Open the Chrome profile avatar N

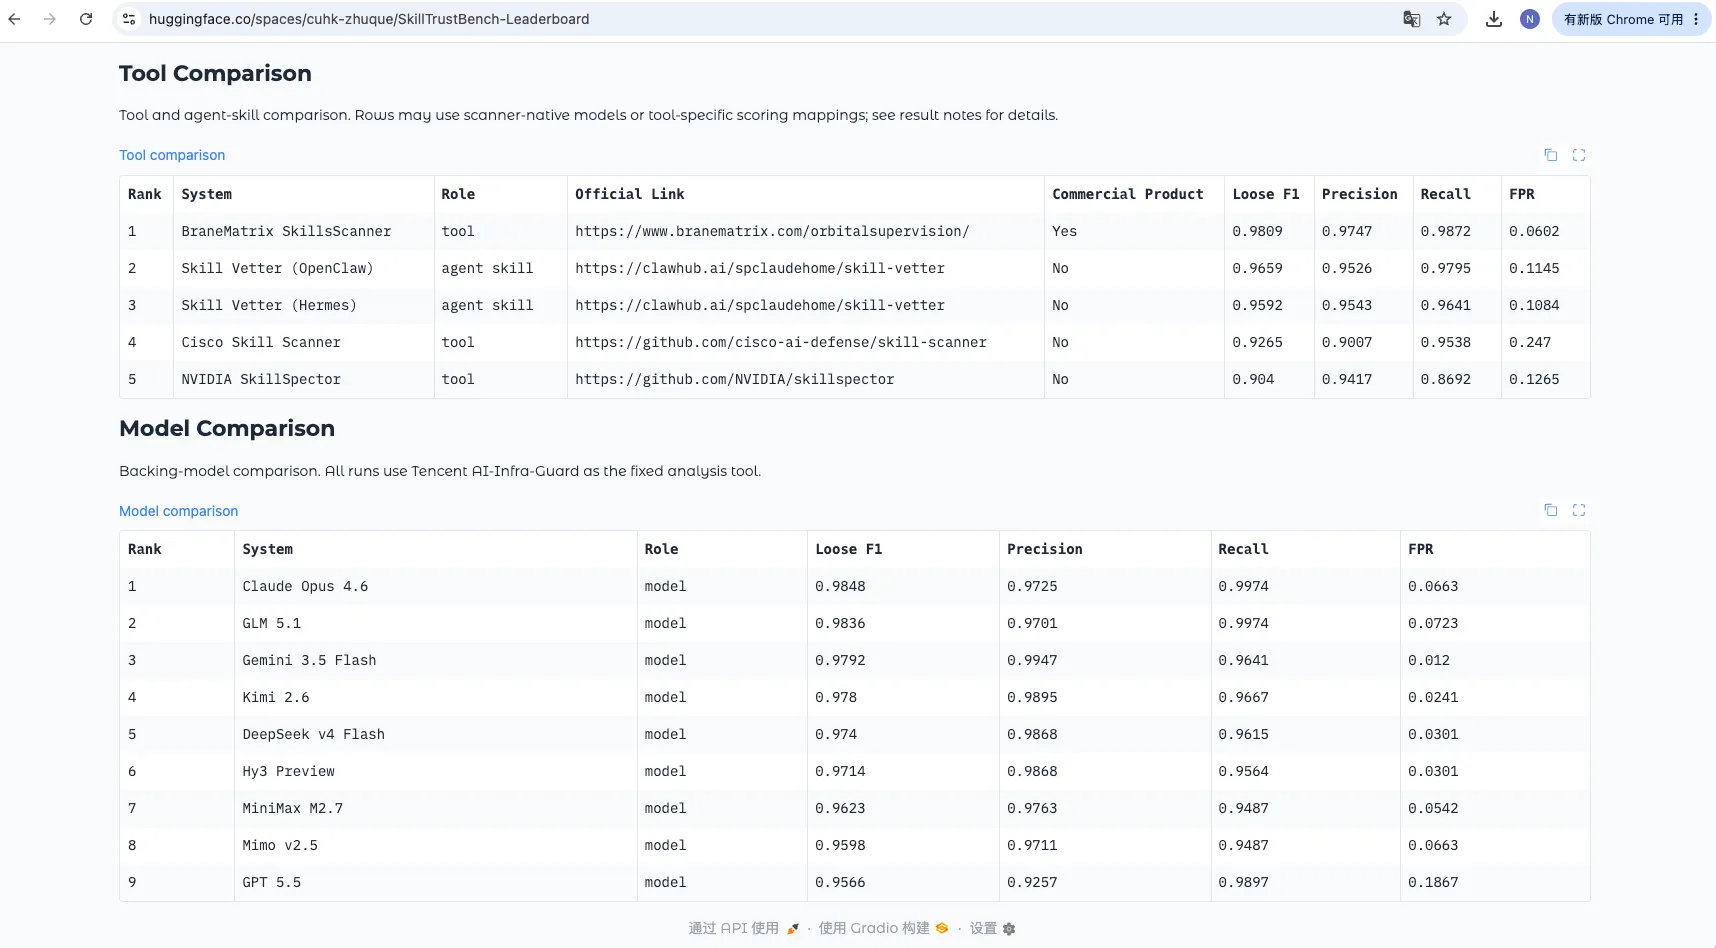click(1530, 19)
